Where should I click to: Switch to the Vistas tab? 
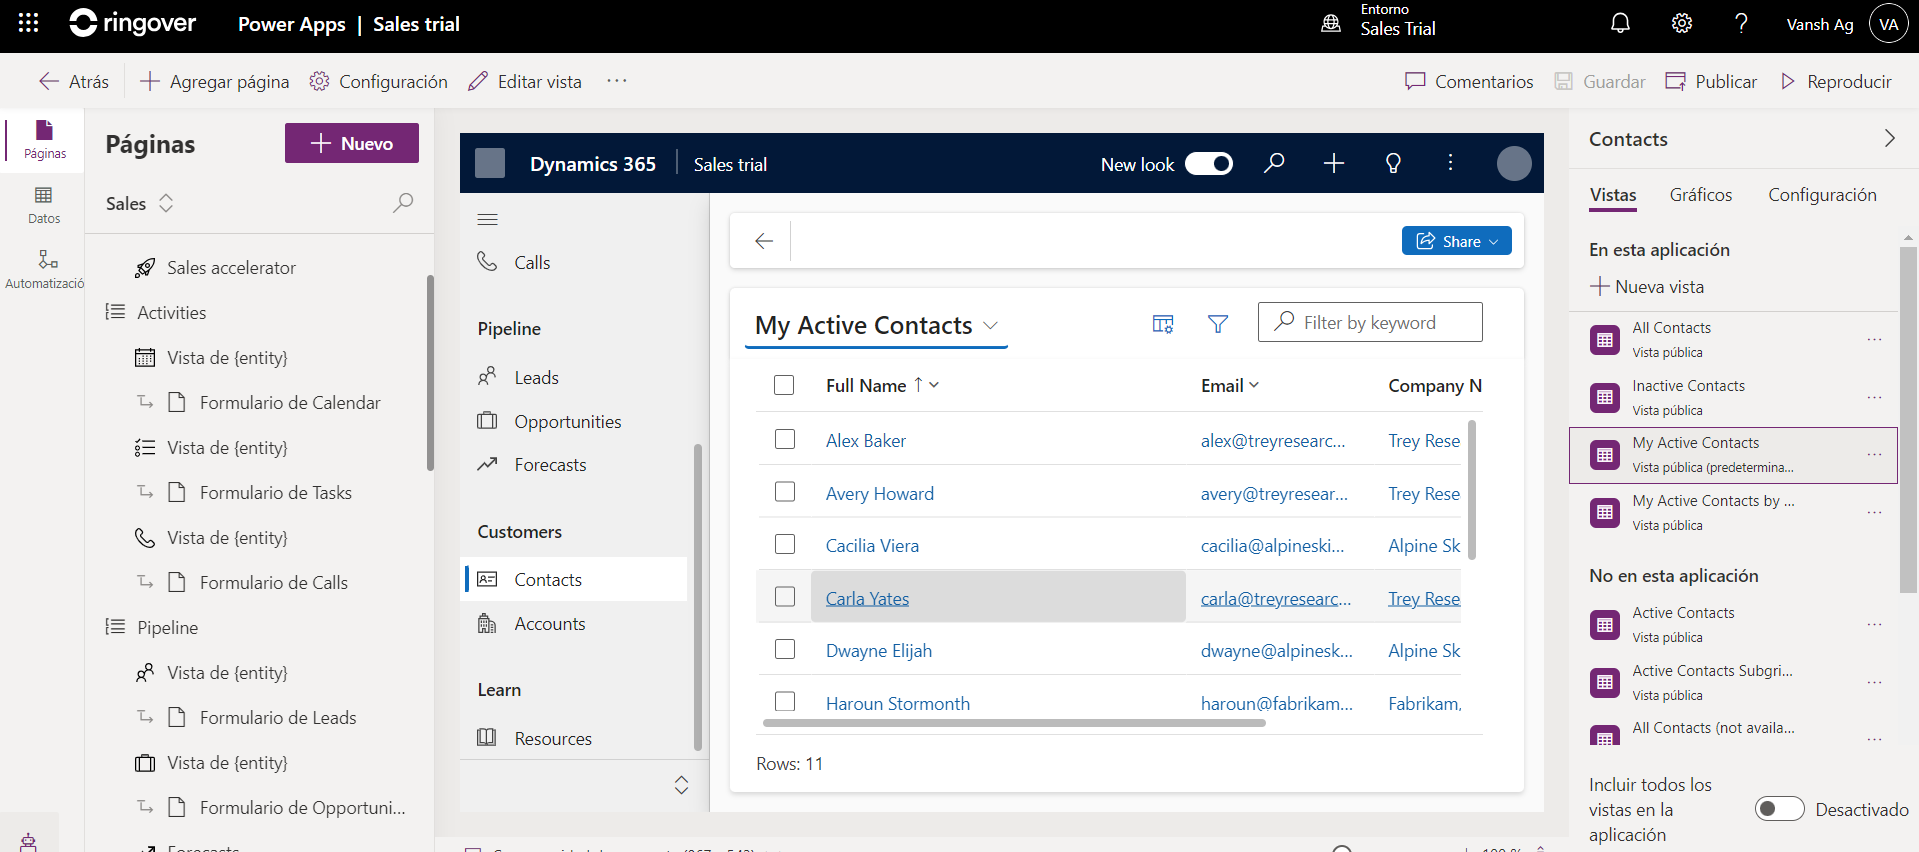pos(1613,195)
